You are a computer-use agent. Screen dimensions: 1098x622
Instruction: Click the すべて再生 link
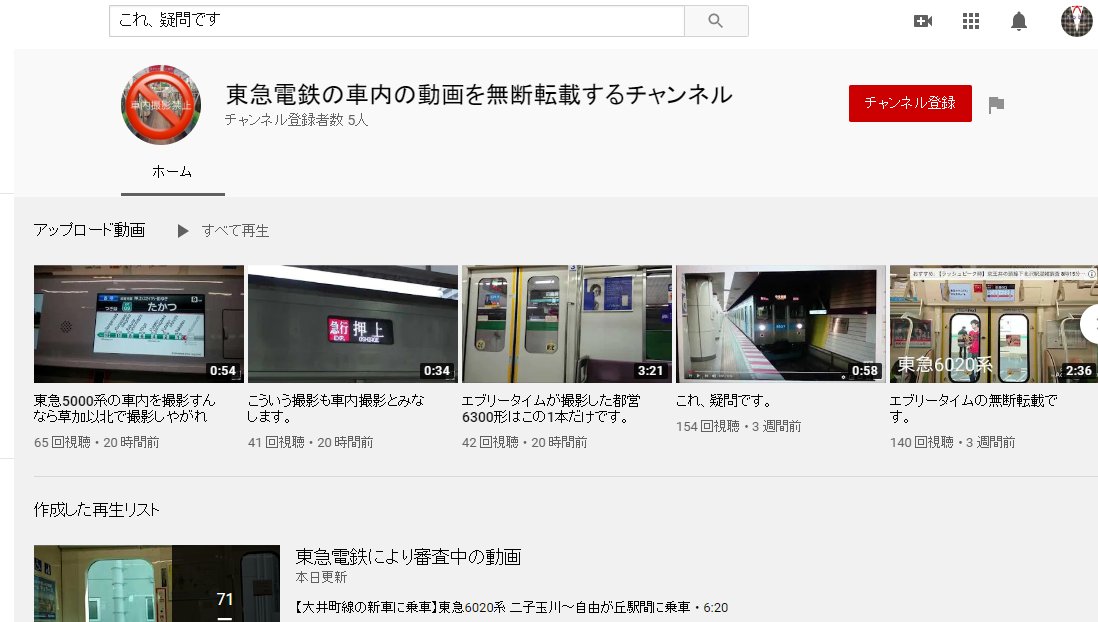pos(235,231)
